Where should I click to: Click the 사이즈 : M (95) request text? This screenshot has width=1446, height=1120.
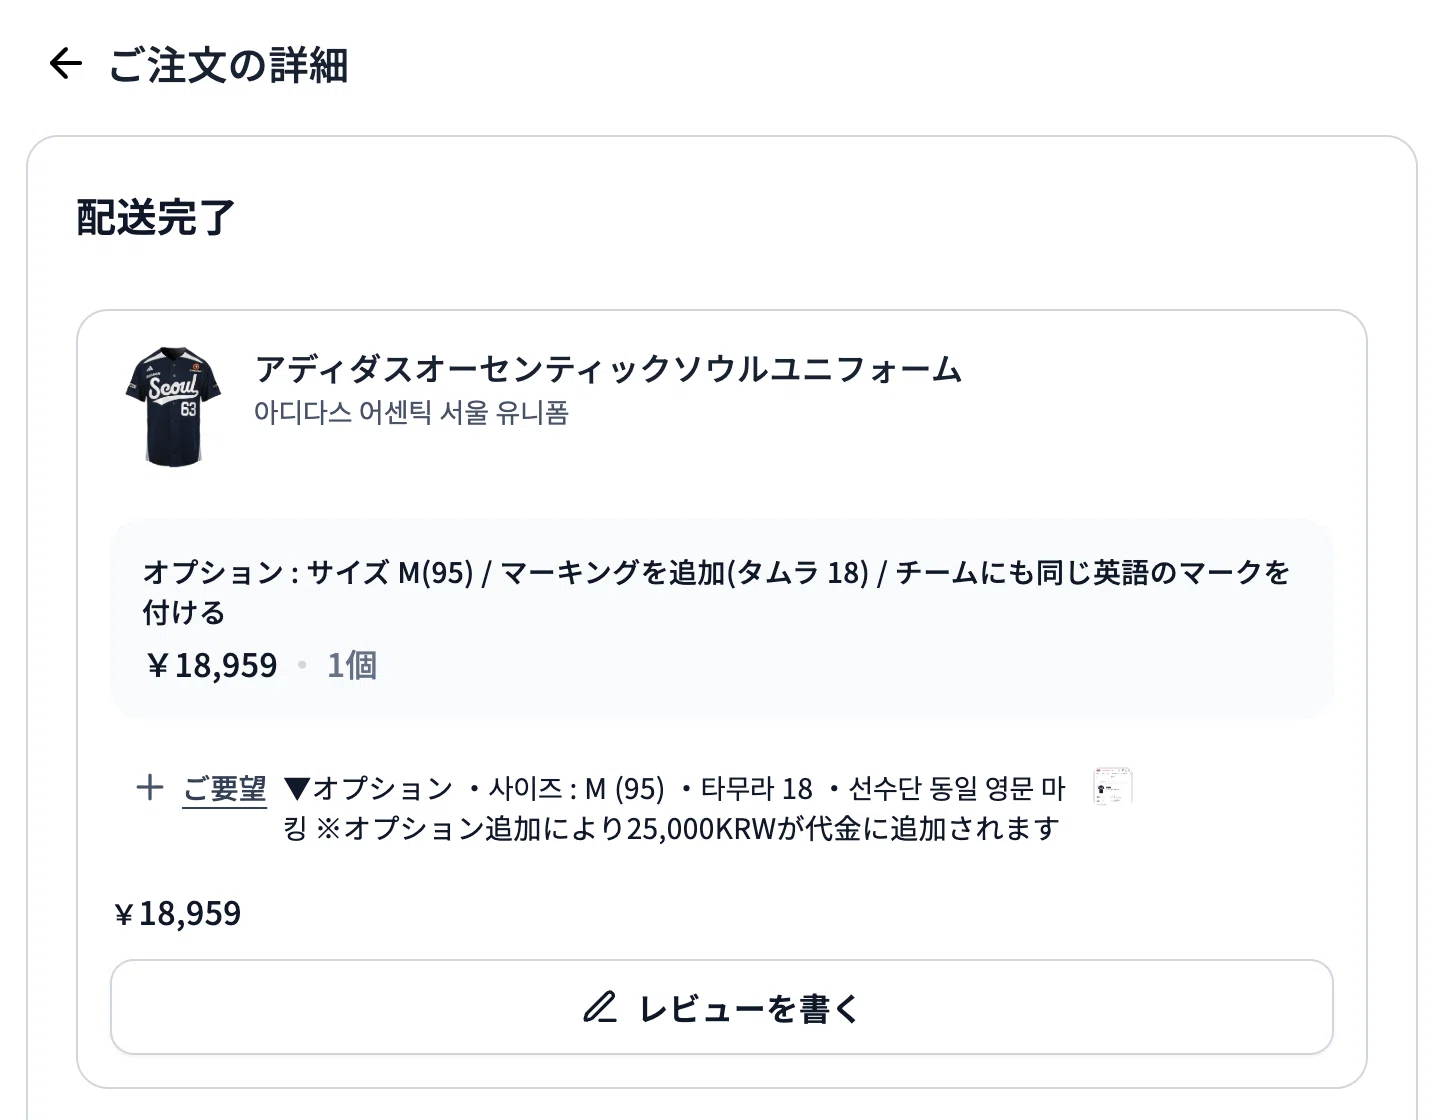pyautogui.click(x=576, y=789)
